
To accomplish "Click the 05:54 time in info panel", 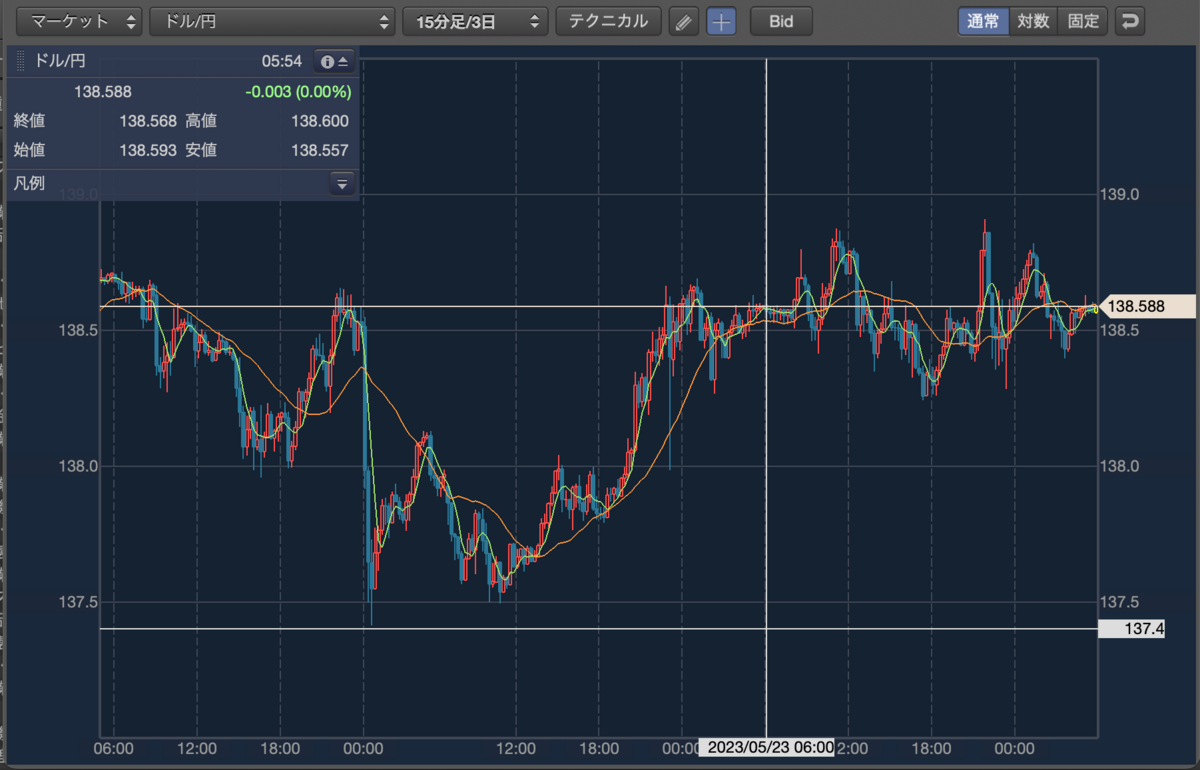I will pos(282,62).
